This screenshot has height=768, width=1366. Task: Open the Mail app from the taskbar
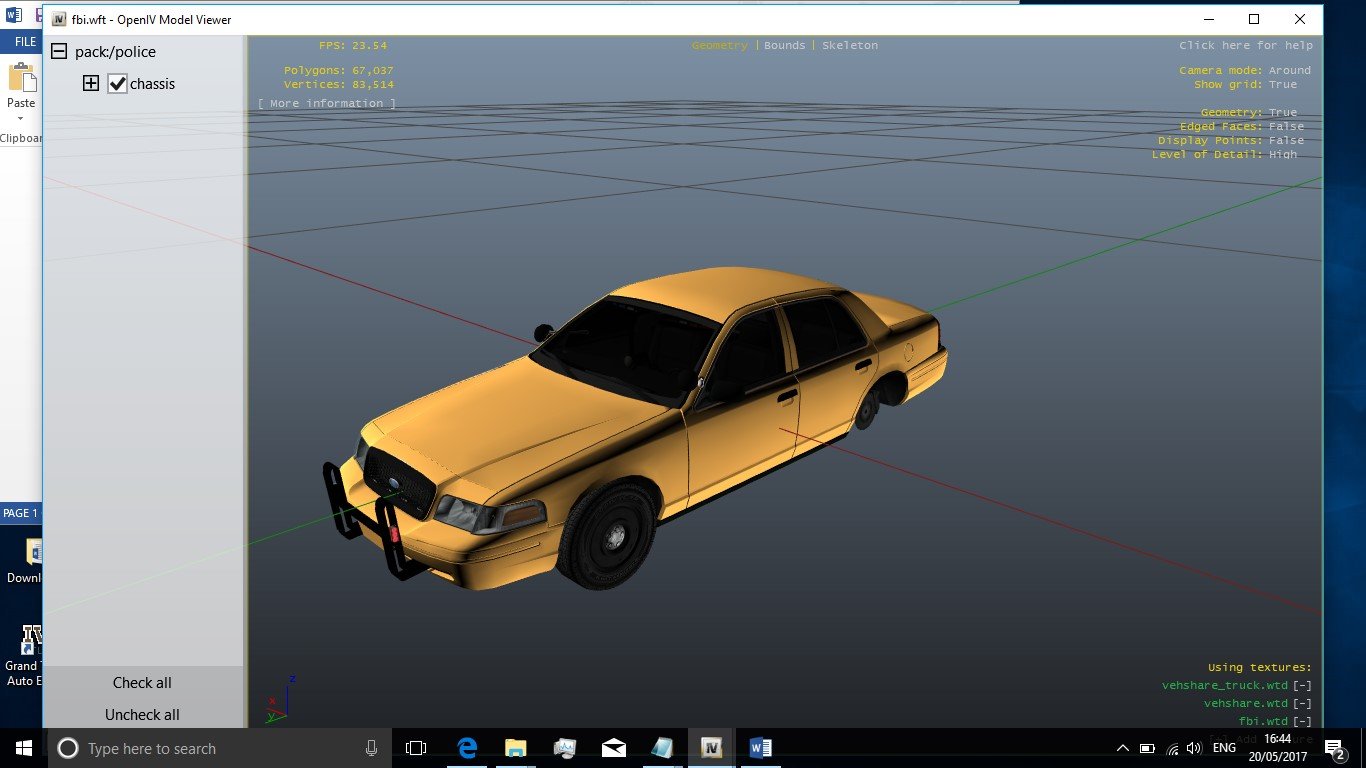click(x=613, y=748)
